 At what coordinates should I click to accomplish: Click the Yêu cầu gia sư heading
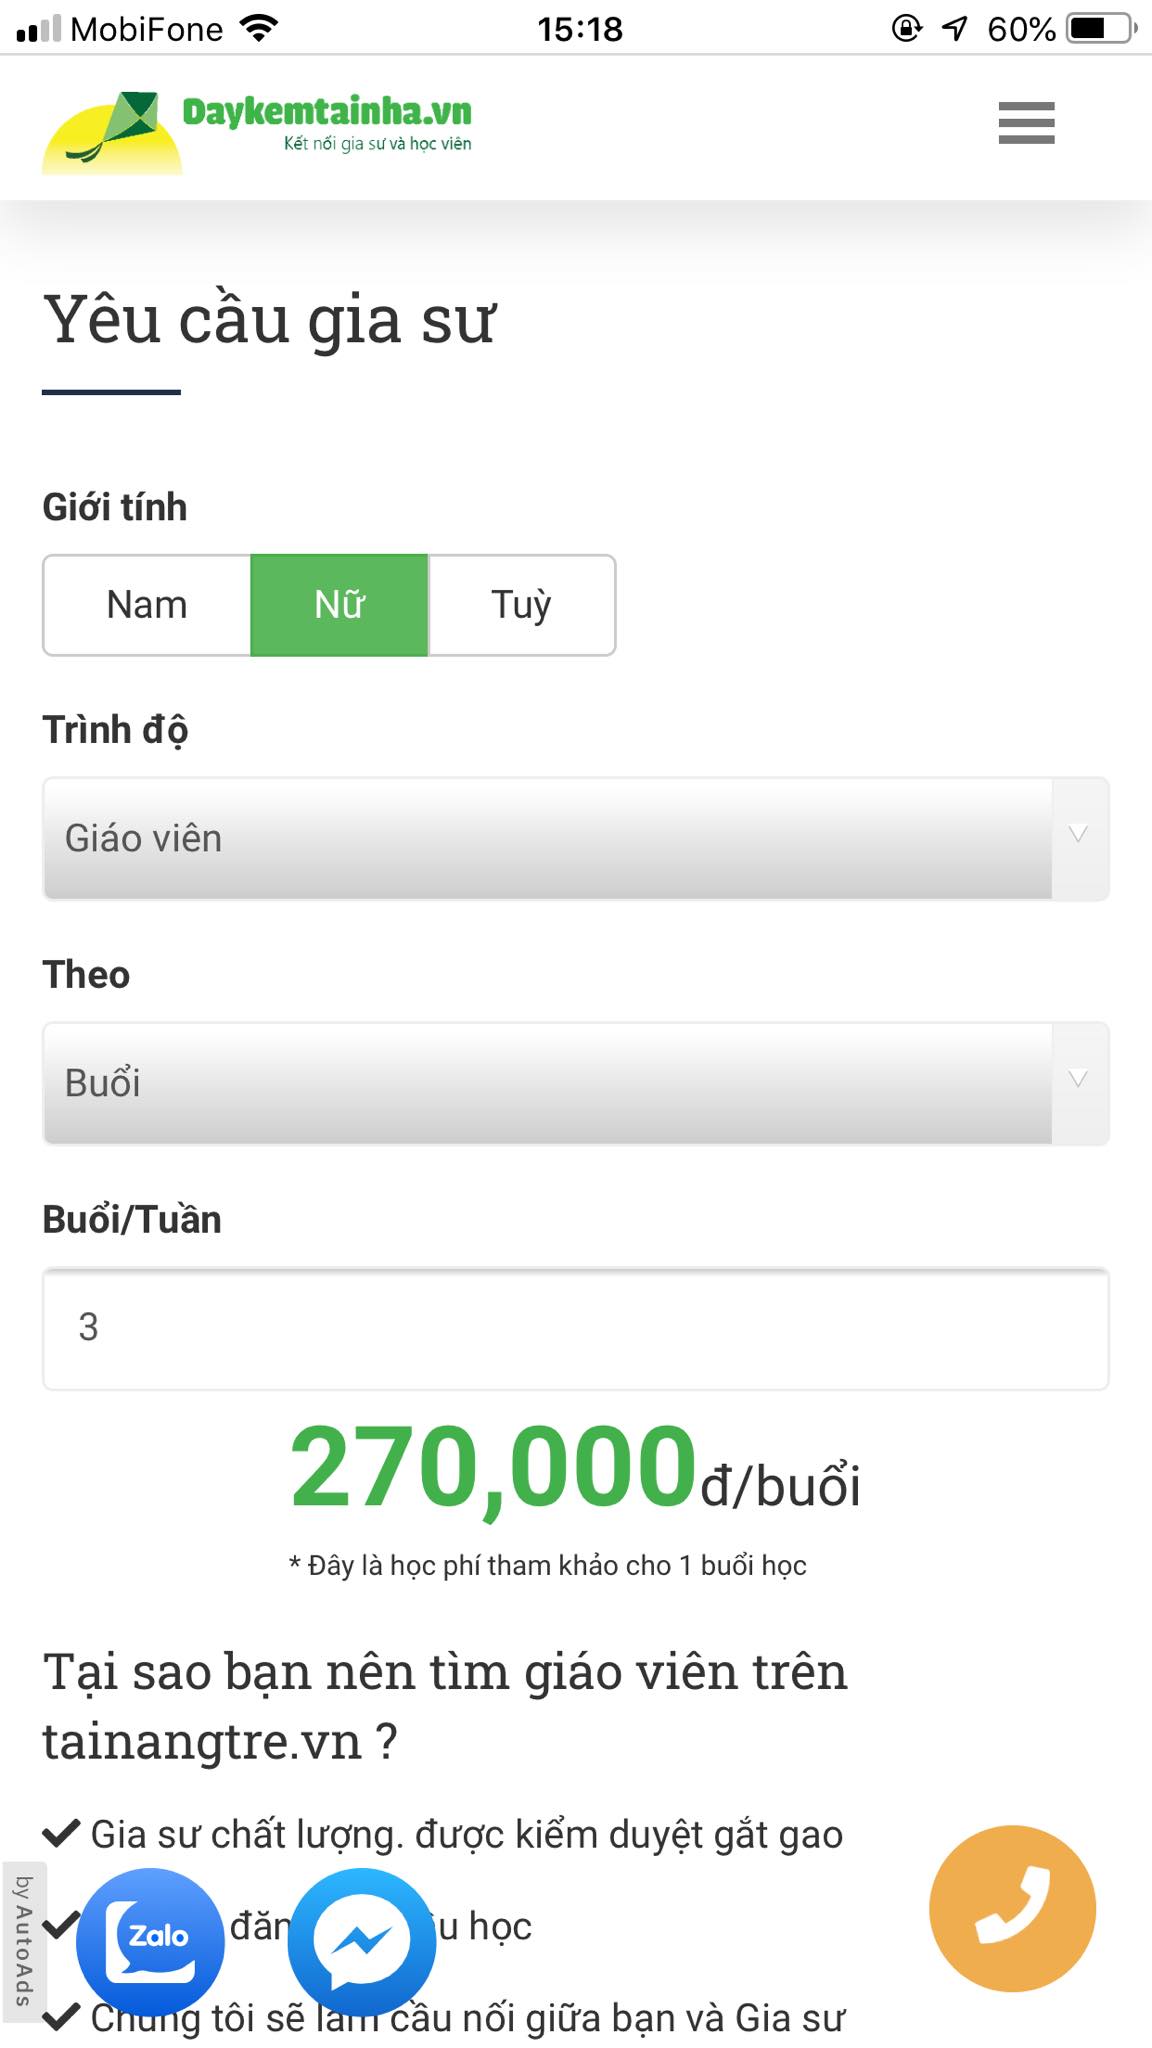click(x=270, y=320)
